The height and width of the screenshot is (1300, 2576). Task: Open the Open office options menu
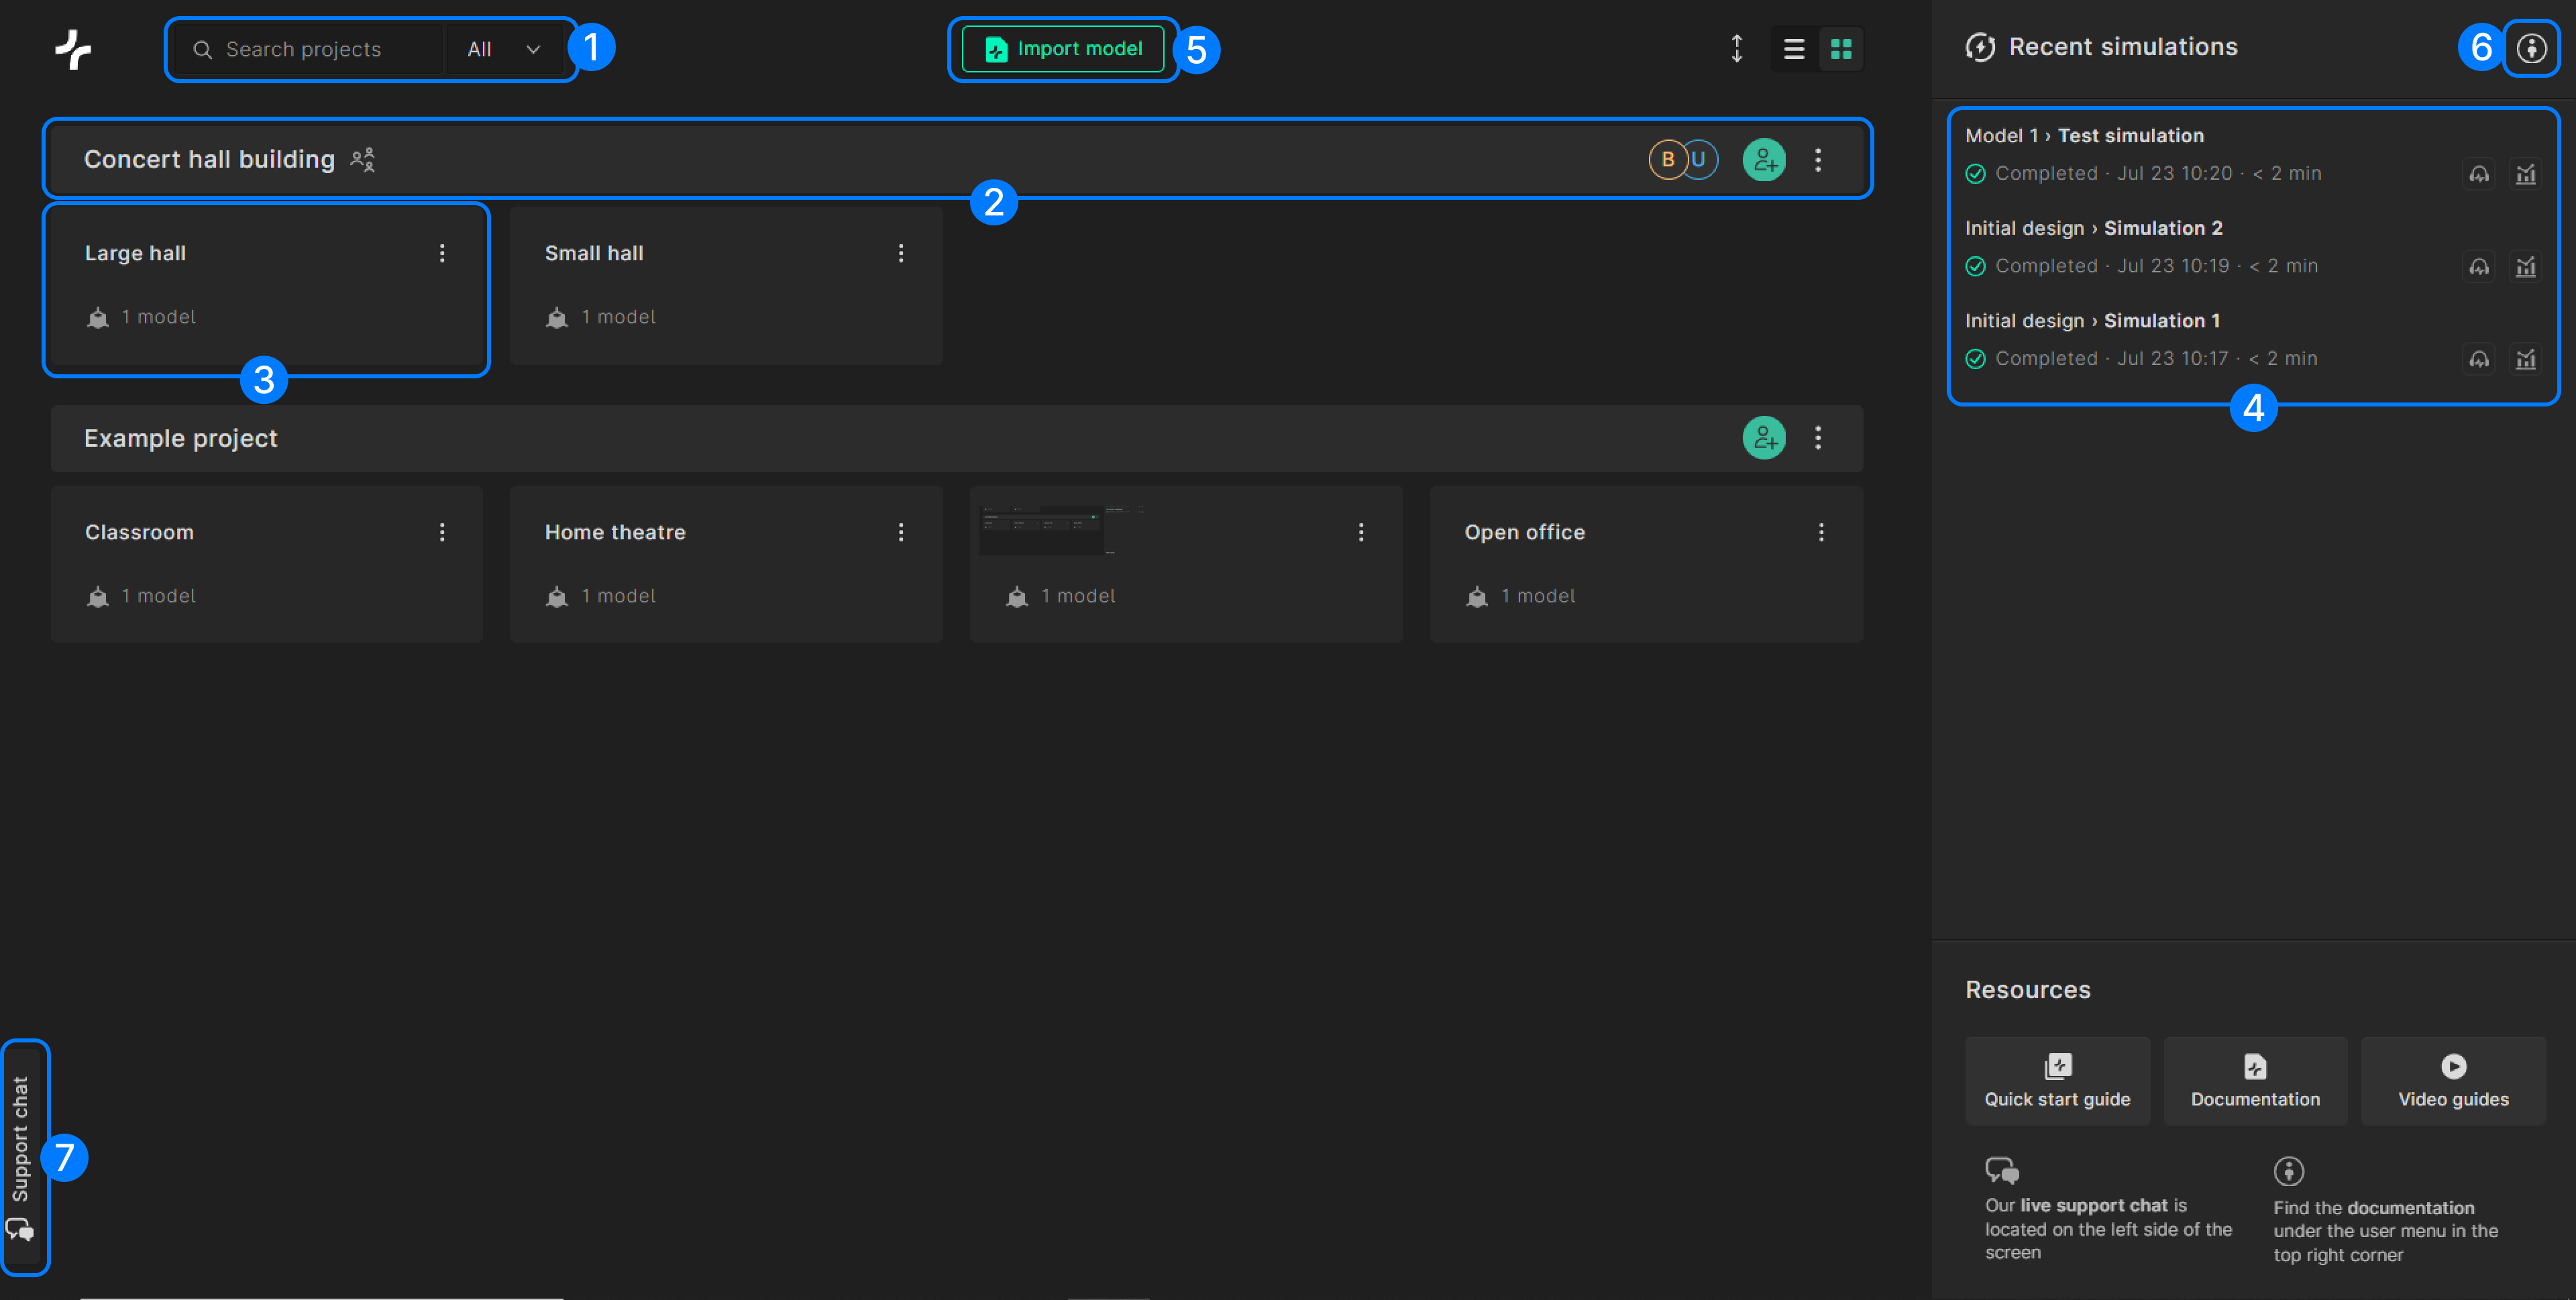click(x=1821, y=532)
